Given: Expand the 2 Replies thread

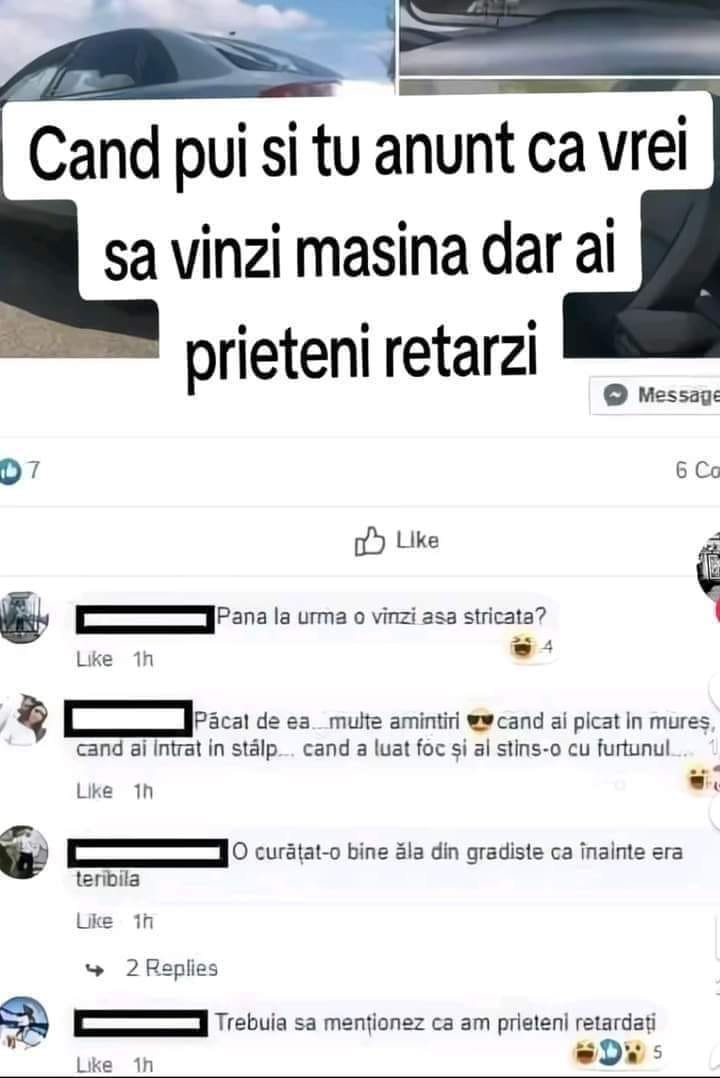Looking at the screenshot, I should (171, 968).
